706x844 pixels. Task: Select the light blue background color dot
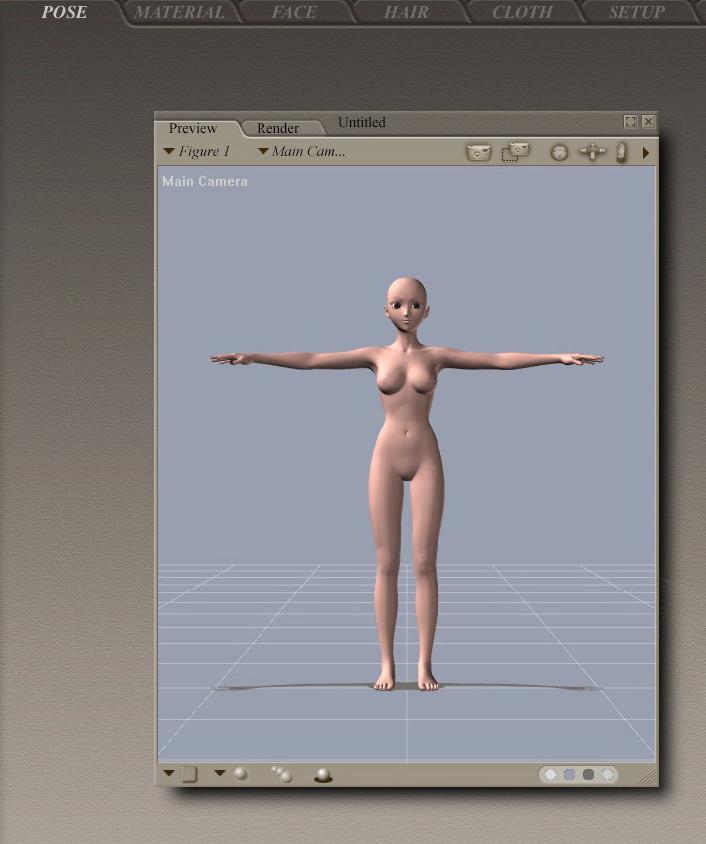click(x=569, y=775)
